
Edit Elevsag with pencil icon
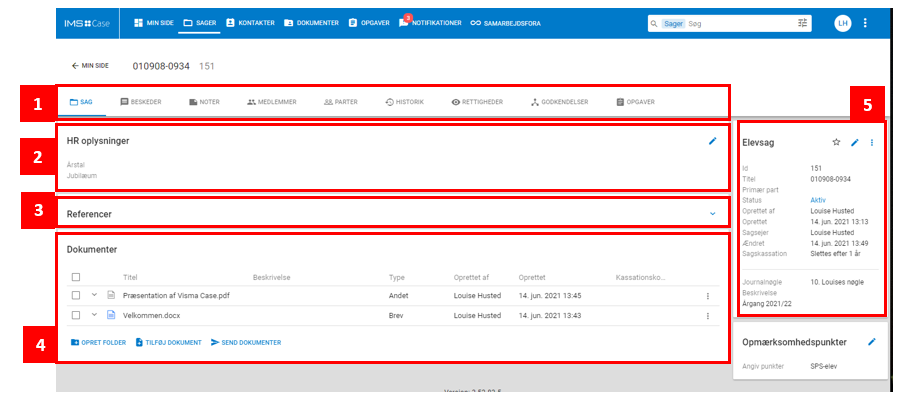point(855,142)
